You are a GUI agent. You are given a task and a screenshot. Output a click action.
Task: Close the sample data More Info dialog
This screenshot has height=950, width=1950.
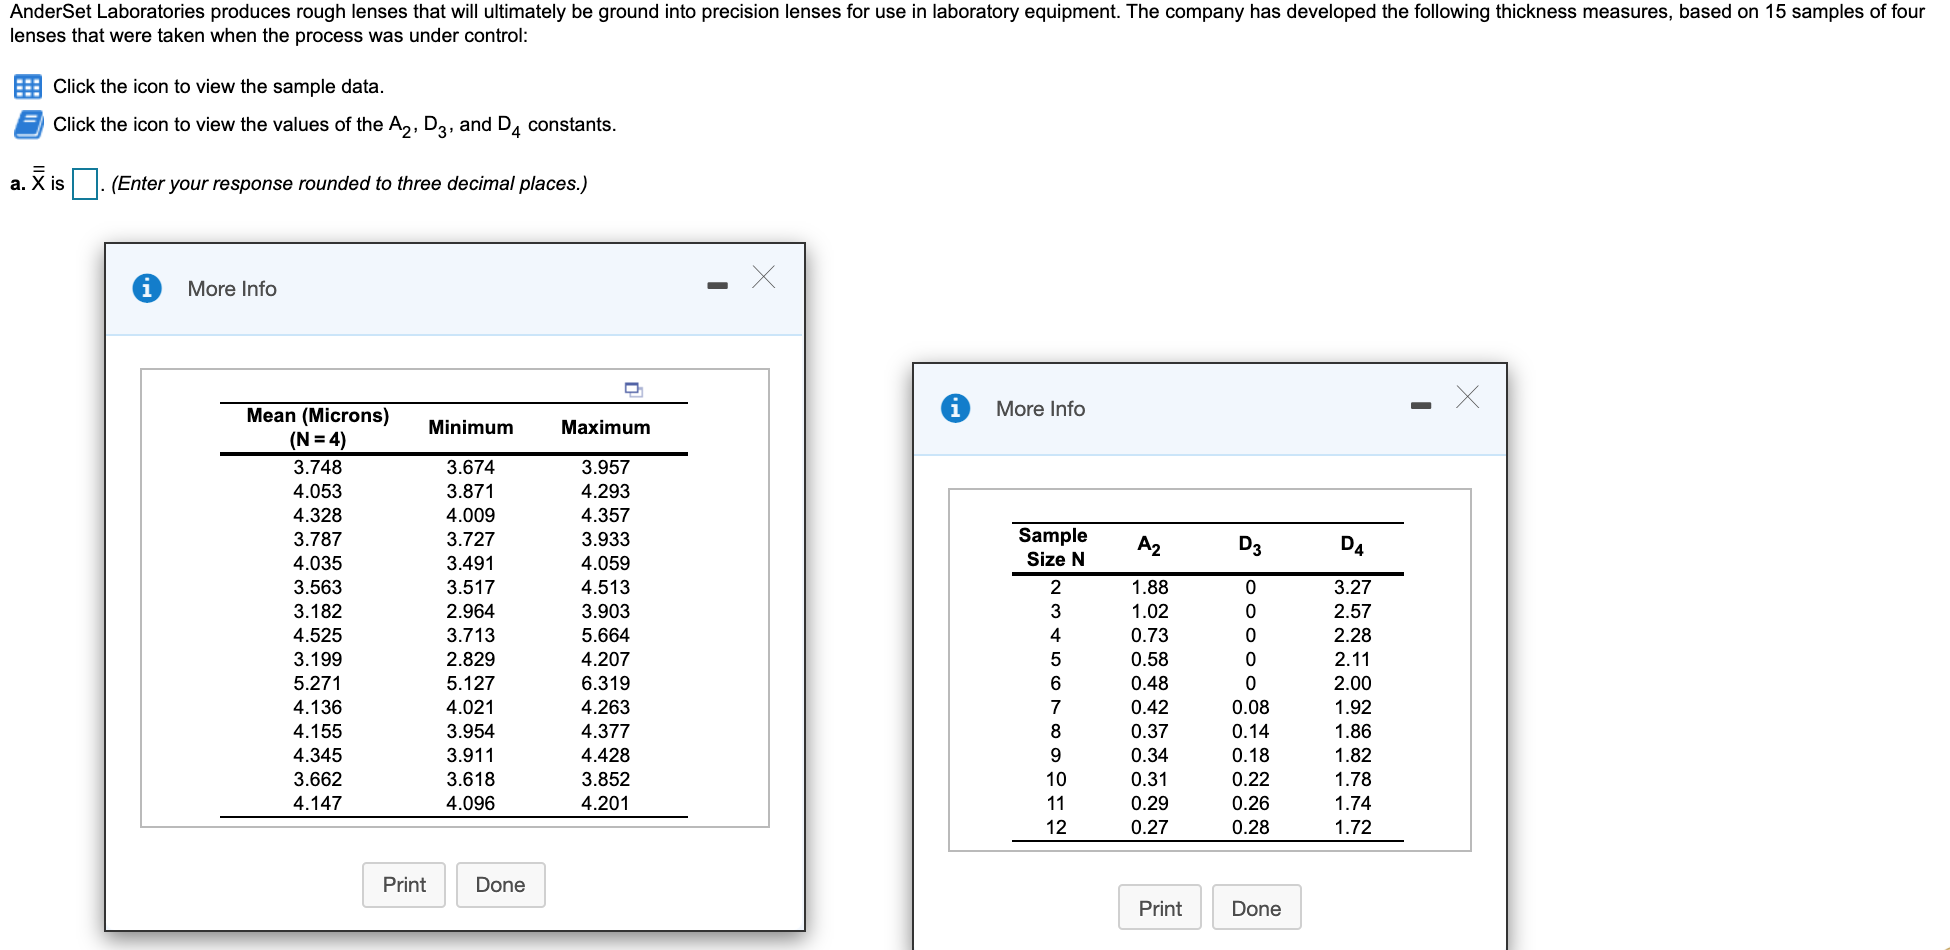[763, 277]
